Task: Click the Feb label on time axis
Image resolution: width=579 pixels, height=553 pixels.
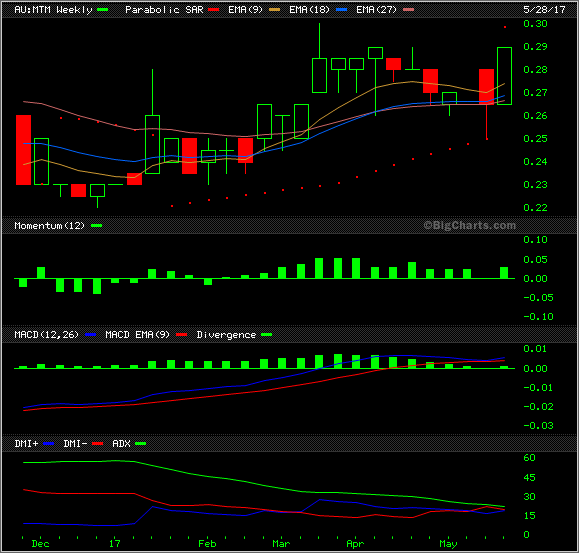Action: tap(207, 544)
